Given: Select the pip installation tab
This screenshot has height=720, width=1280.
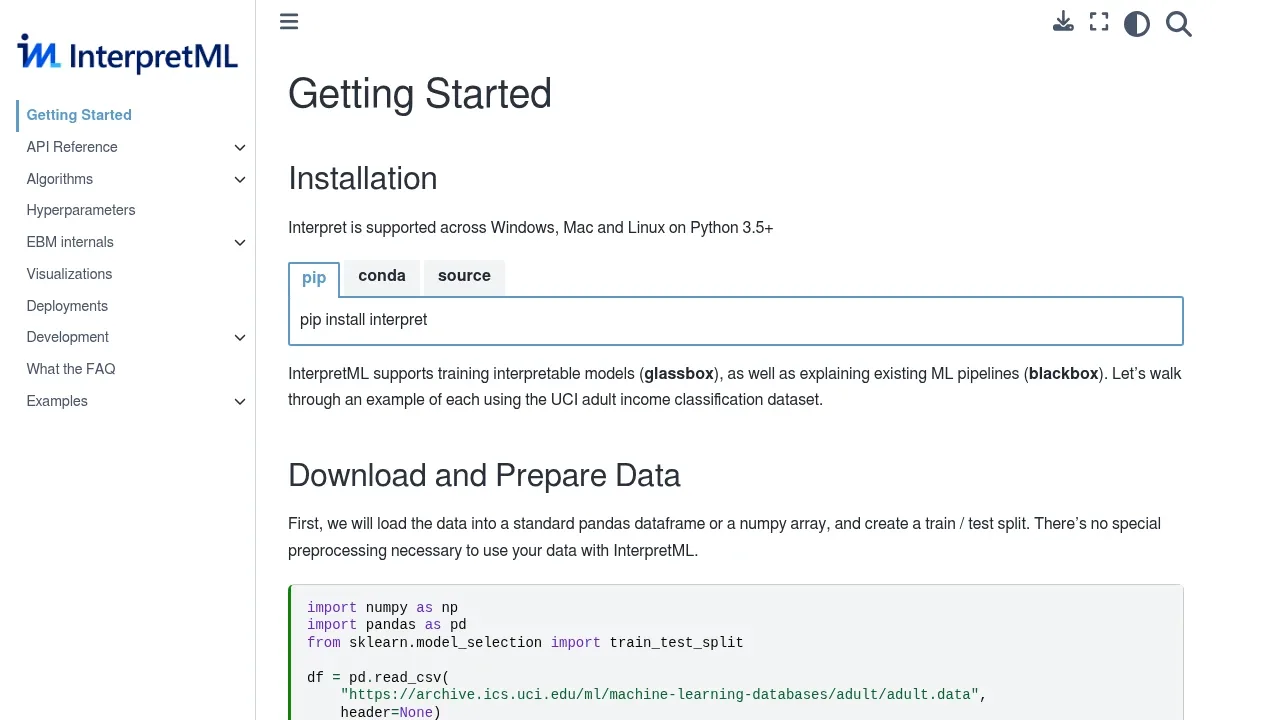Looking at the screenshot, I should (x=314, y=278).
